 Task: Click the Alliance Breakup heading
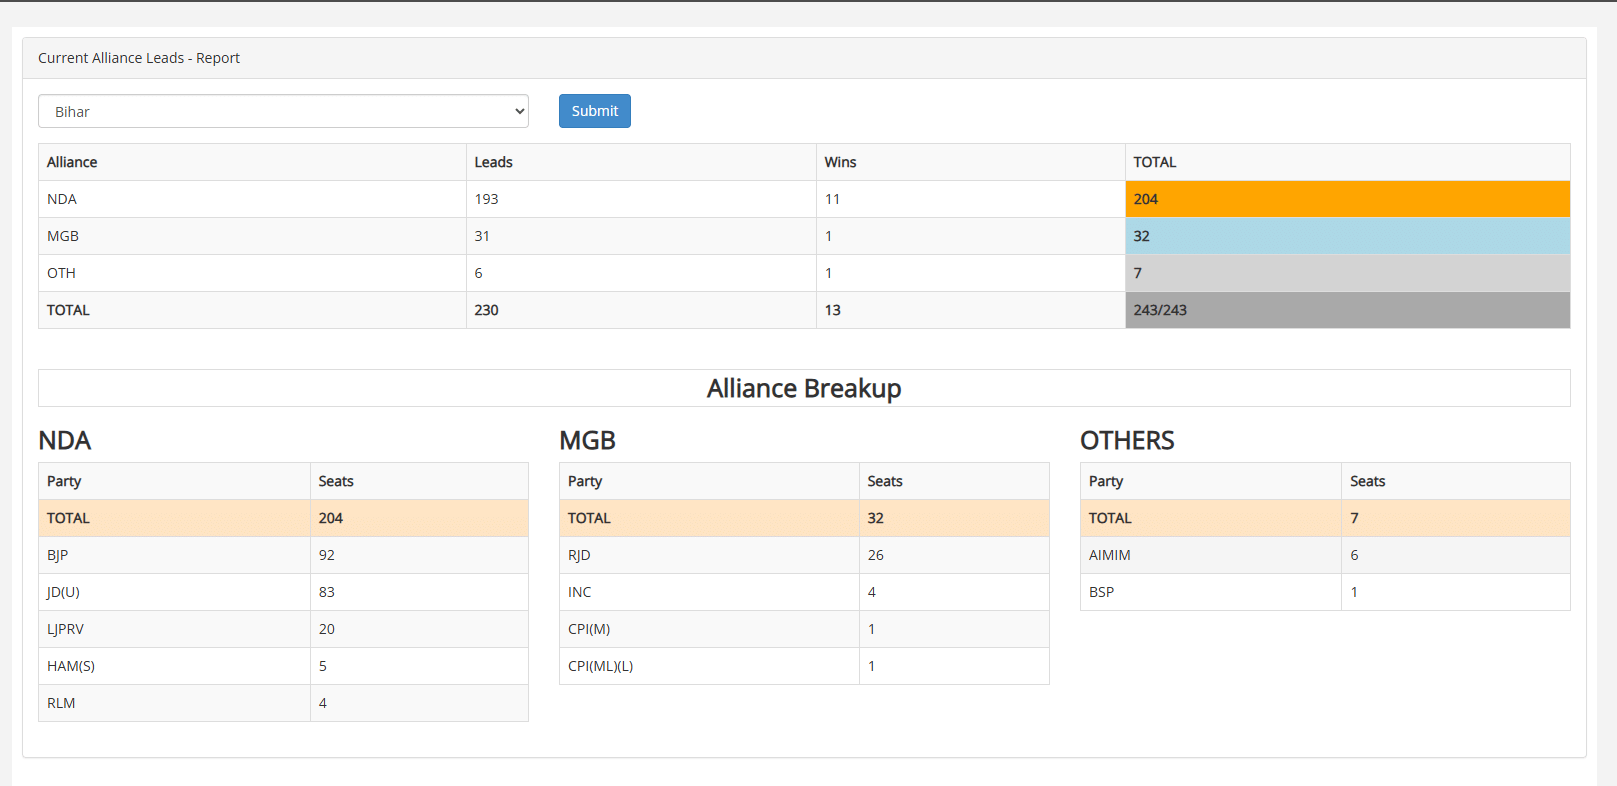point(804,388)
